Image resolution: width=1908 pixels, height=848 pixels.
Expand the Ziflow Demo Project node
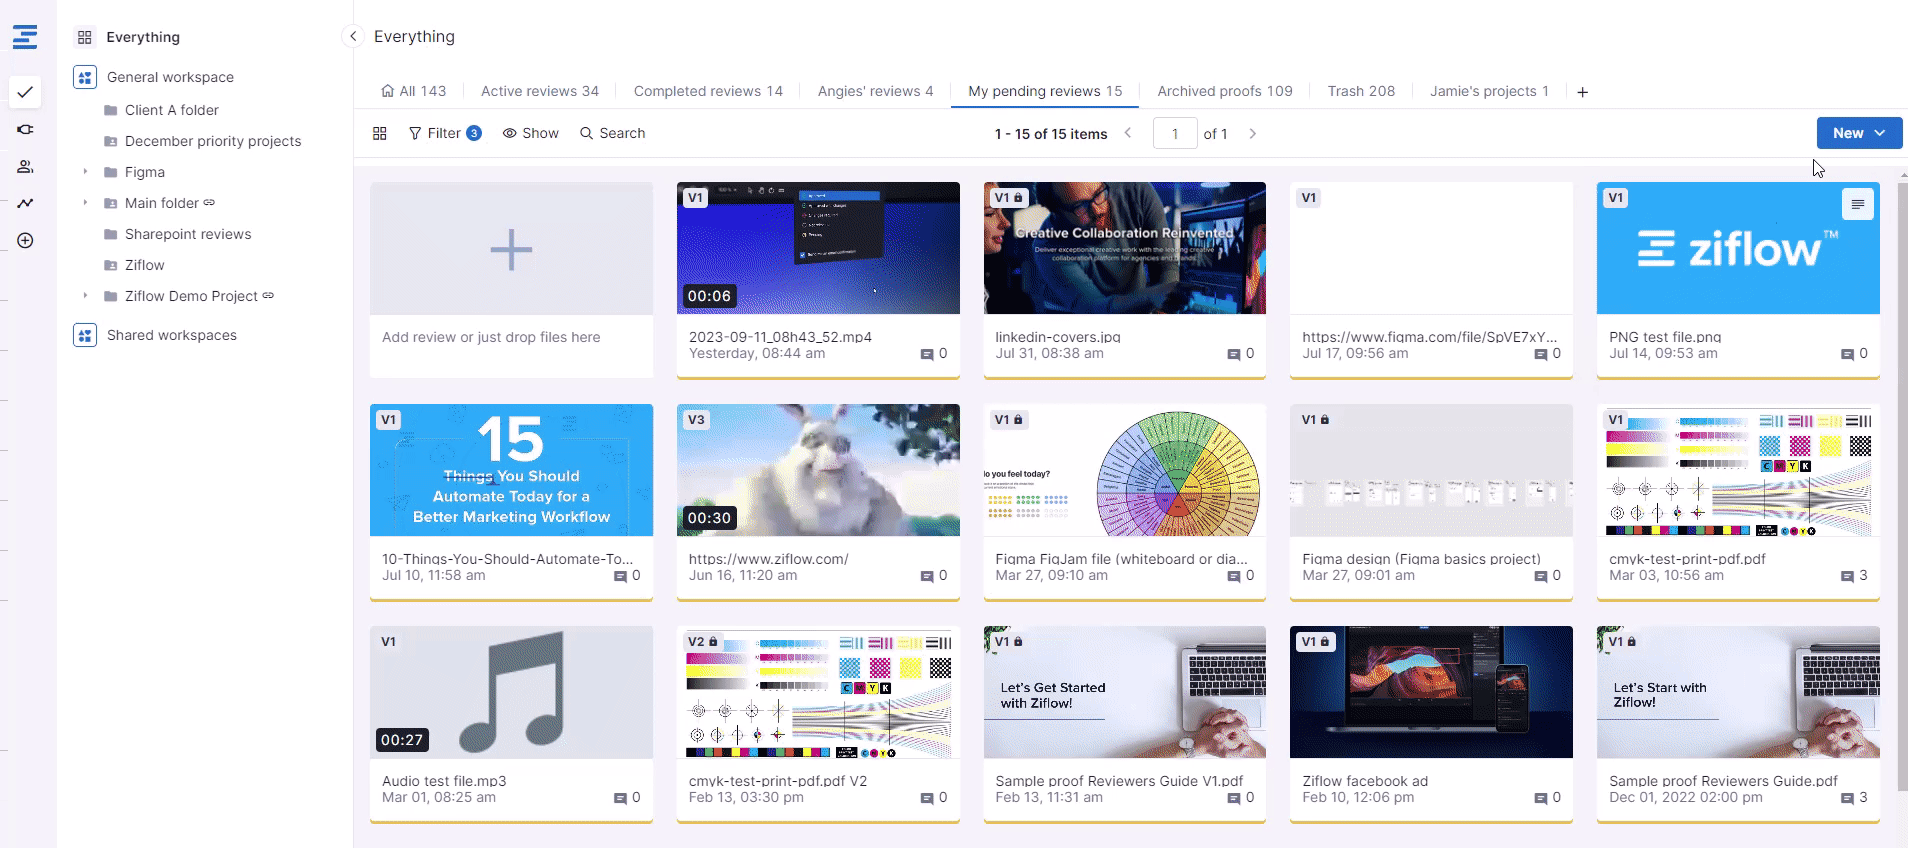click(x=85, y=296)
